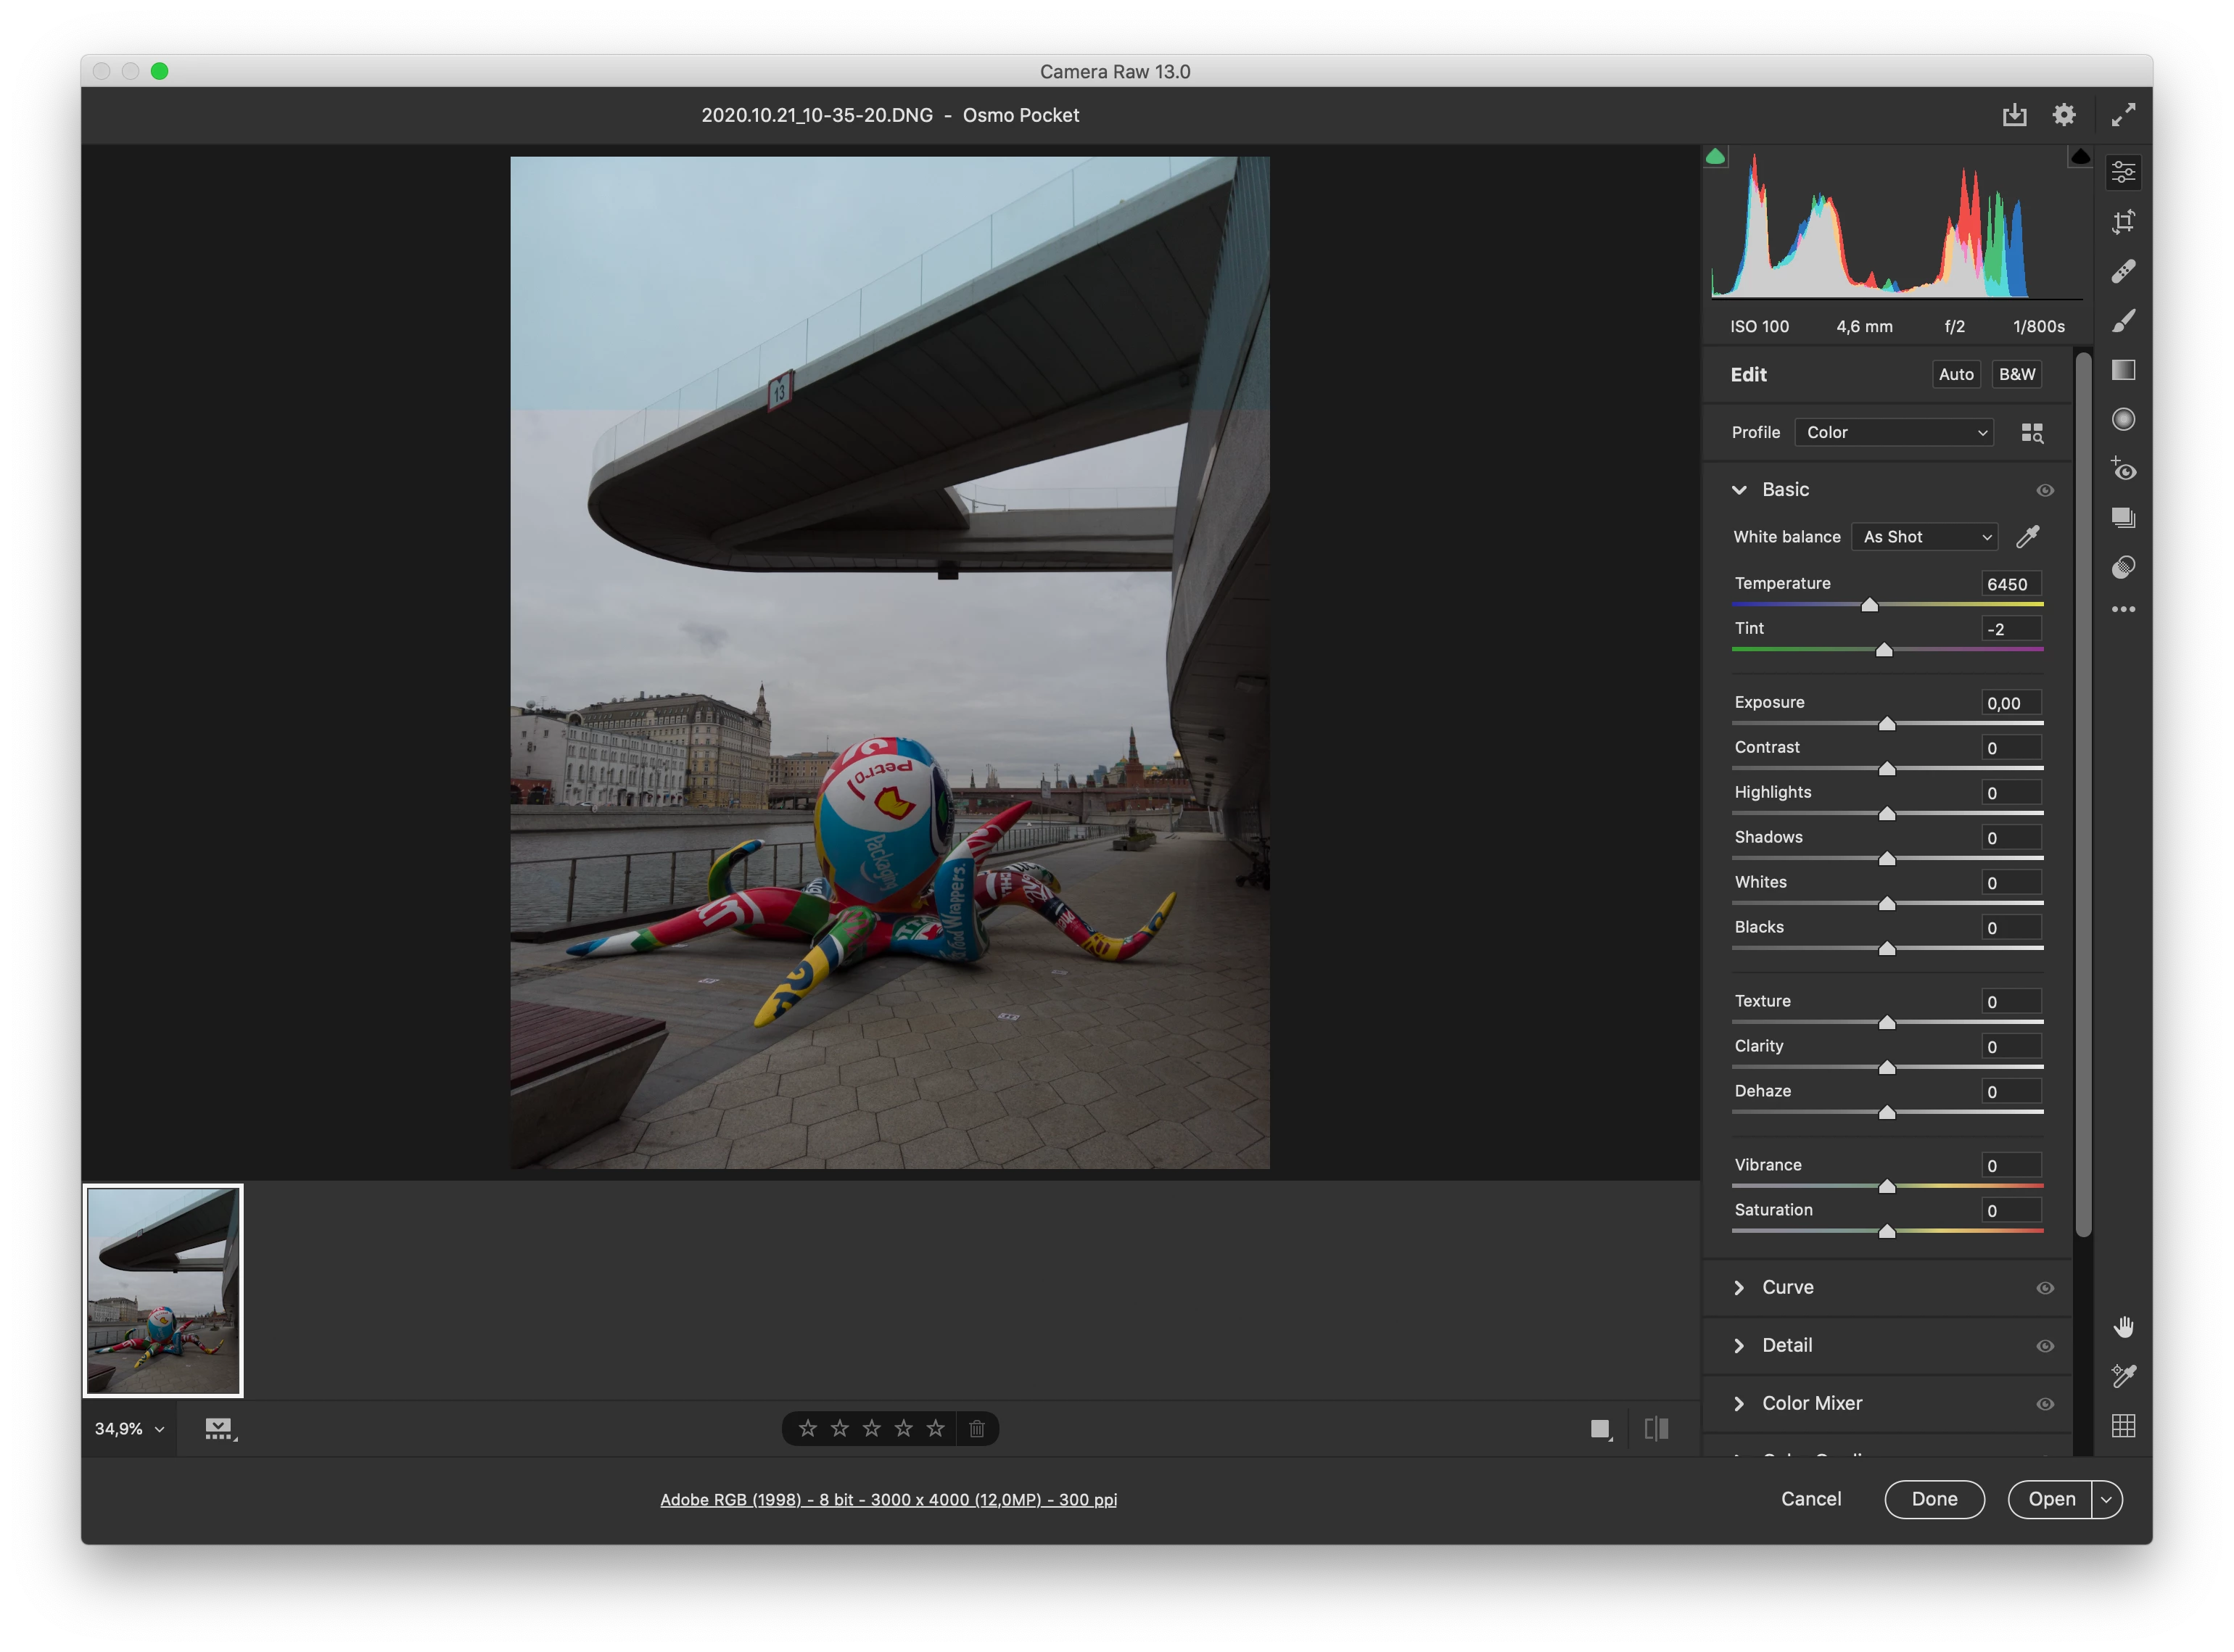Open Camera Raw preferences gear
The image size is (2234, 1652).
click(2064, 115)
